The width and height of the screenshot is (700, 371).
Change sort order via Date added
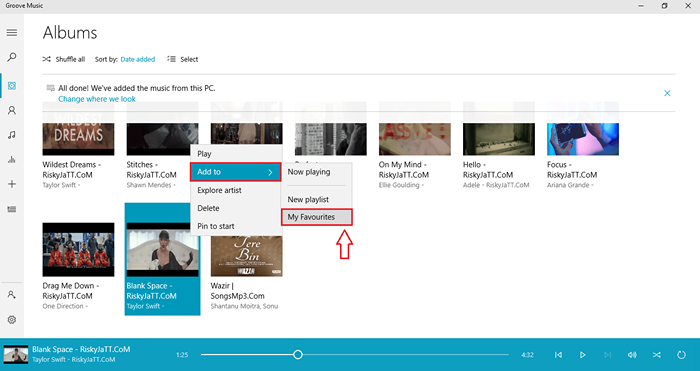click(x=138, y=59)
